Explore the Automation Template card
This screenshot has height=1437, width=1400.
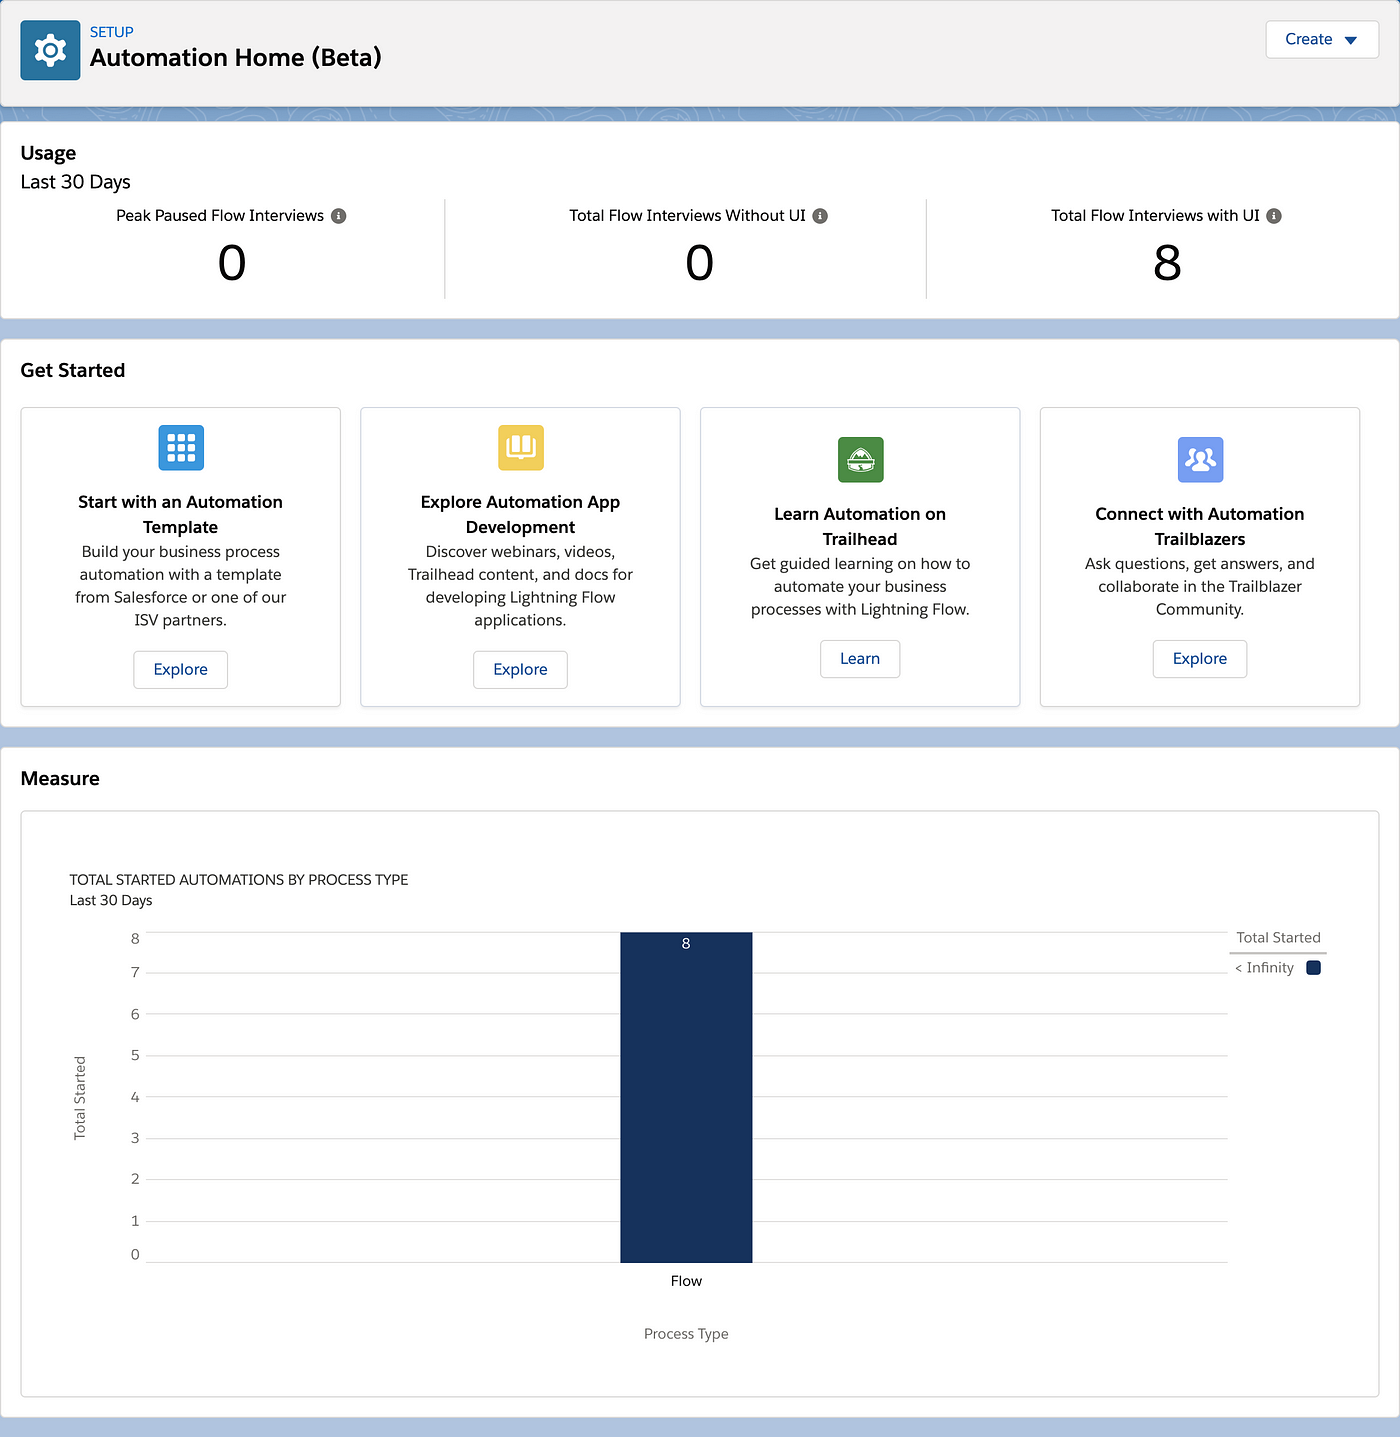pyautogui.click(x=181, y=670)
